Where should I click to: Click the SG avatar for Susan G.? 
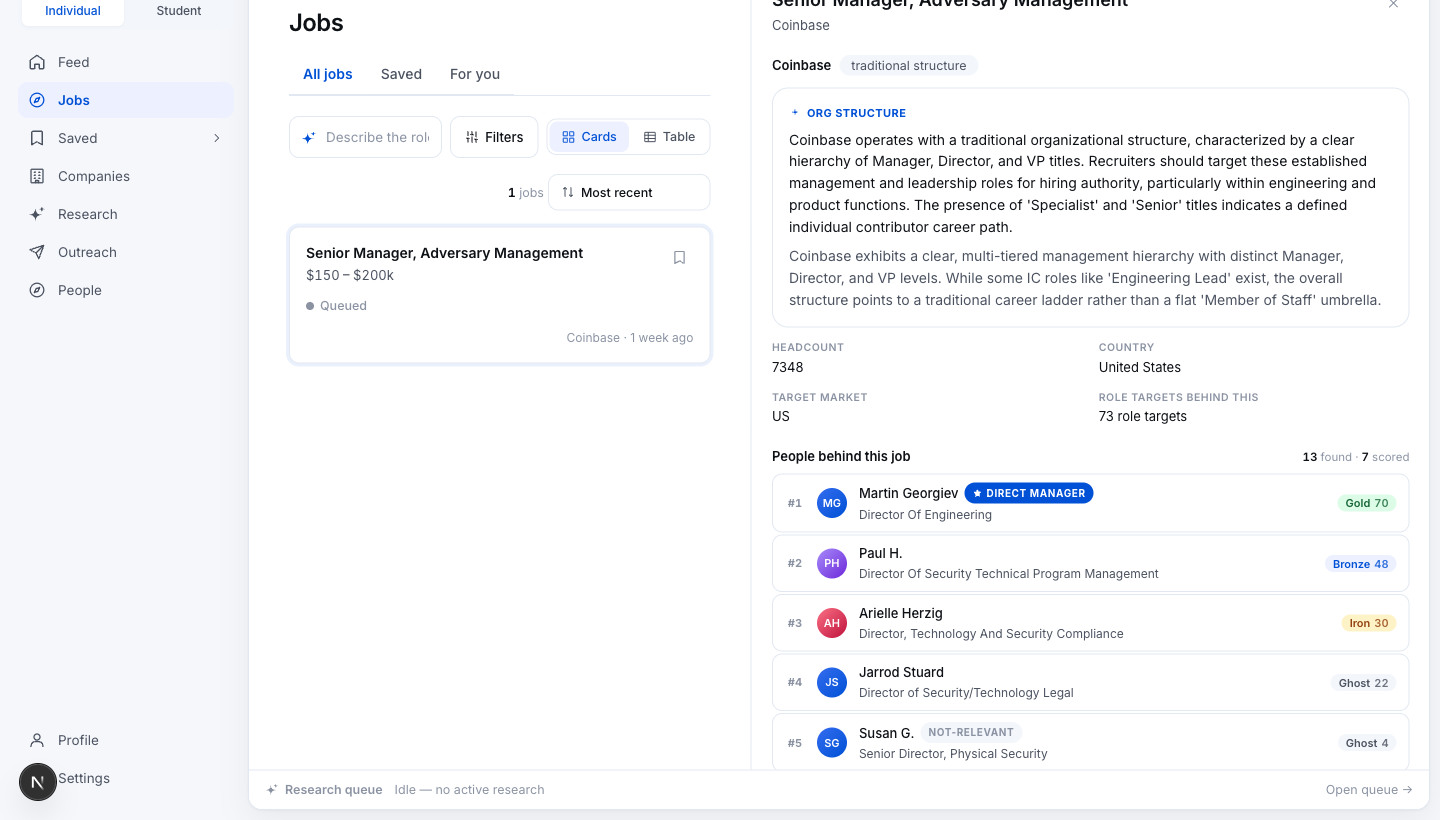pyautogui.click(x=832, y=742)
